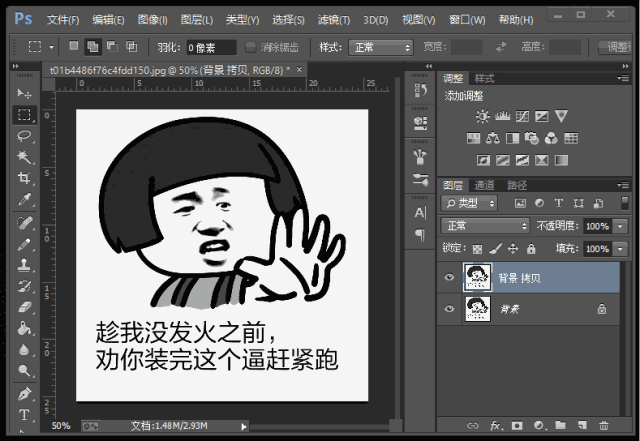Open the Adjustments panel flyout menu
Screen dimensions: 640x441
tap(623, 78)
